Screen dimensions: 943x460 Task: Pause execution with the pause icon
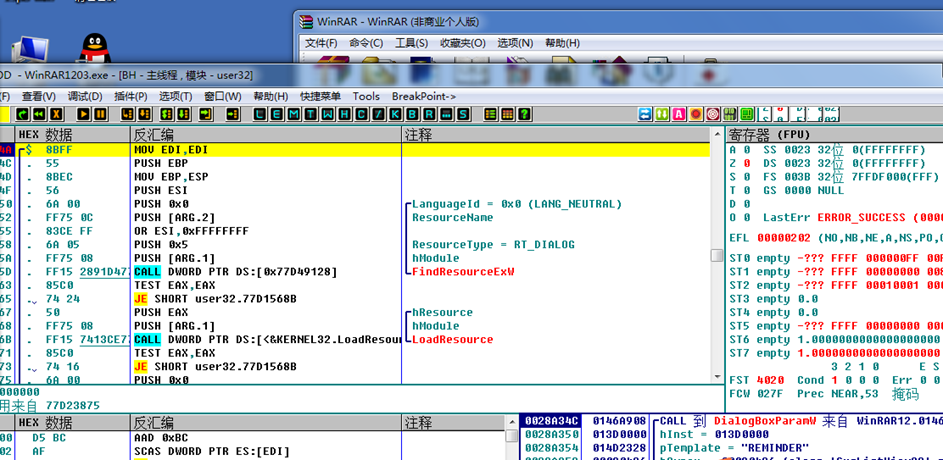100,114
